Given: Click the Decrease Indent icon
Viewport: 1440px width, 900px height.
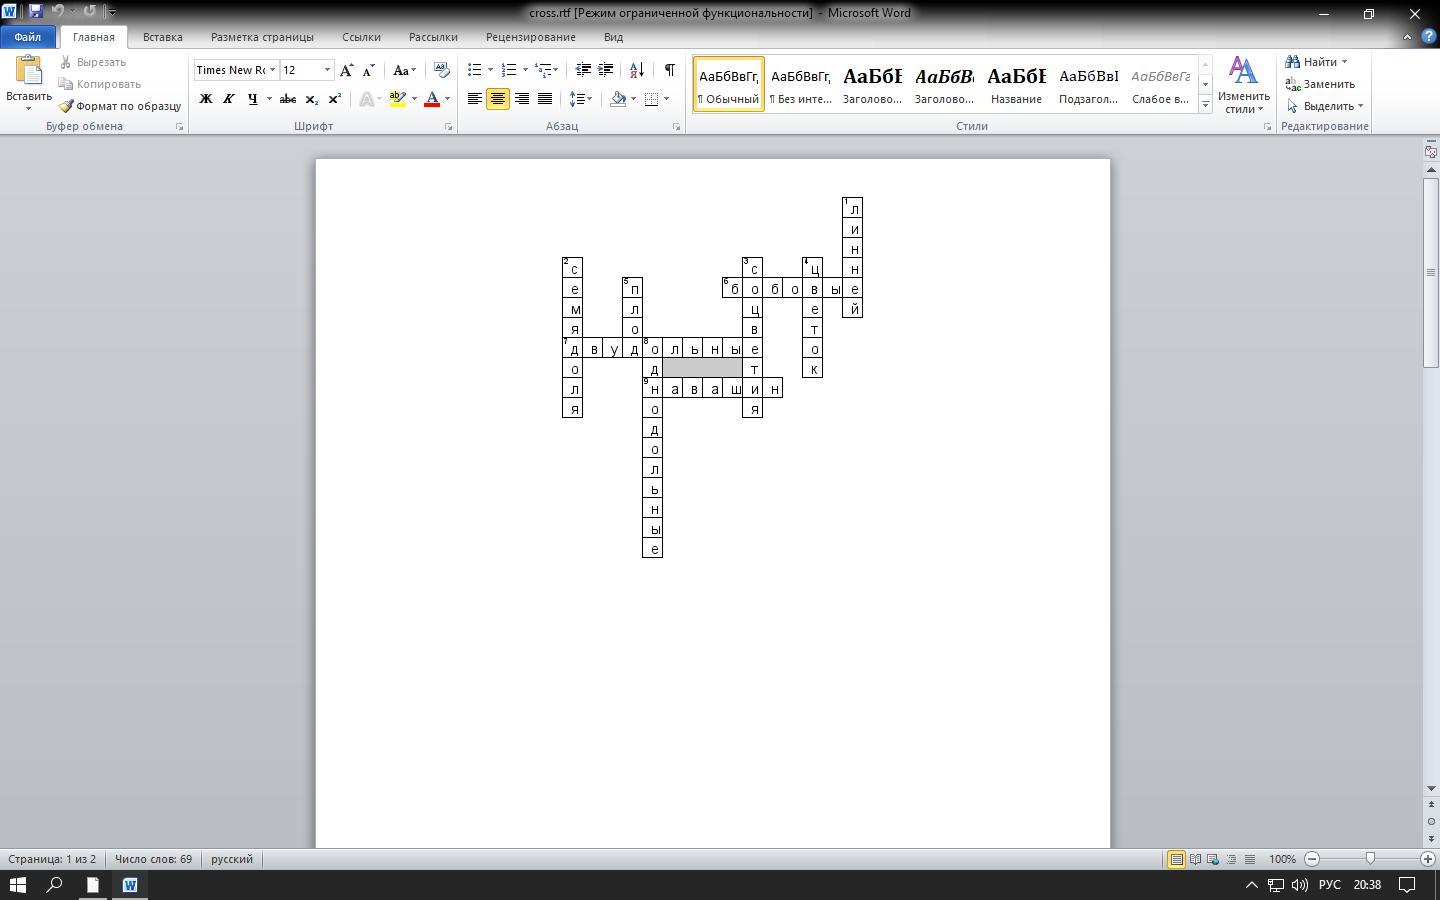Looking at the screenshot, I should click(583, 70).
